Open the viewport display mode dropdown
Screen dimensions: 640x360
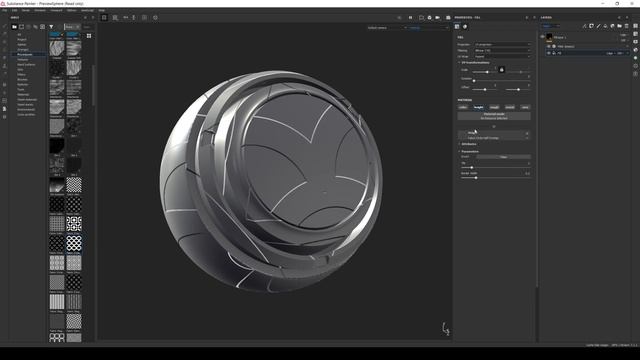pyautogui.click(x=429, y=28)
